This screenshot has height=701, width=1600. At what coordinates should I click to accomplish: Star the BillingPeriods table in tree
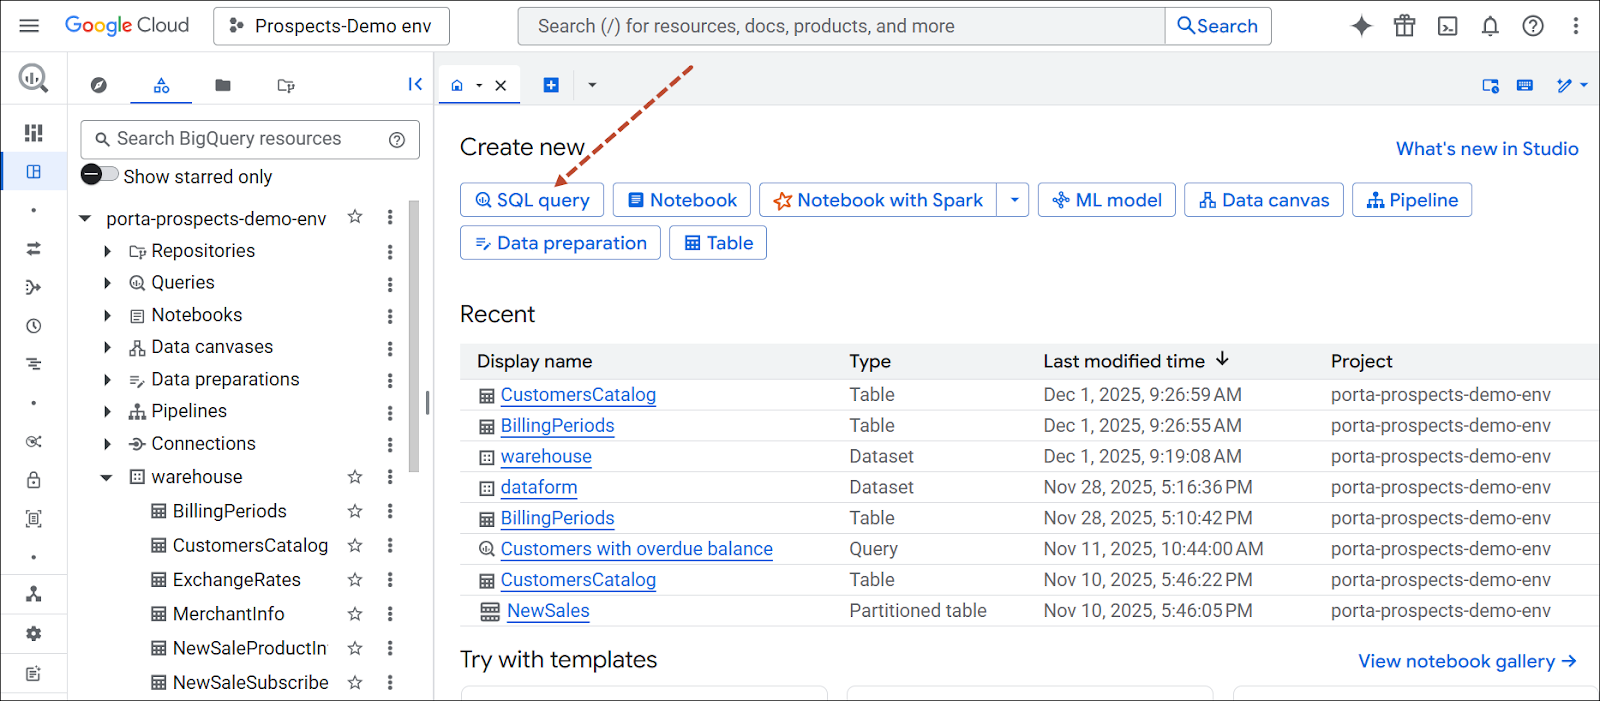tap(355, 511)
